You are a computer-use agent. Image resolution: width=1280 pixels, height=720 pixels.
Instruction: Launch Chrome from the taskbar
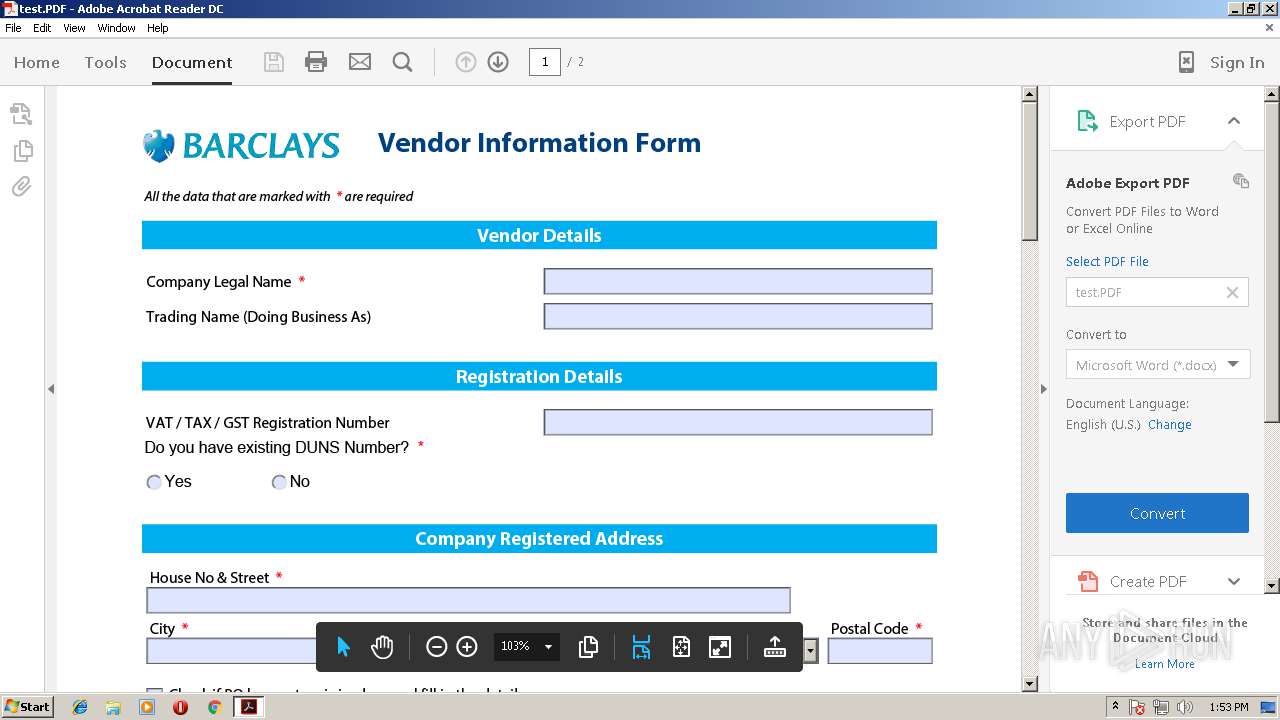(x=214, y=707)
